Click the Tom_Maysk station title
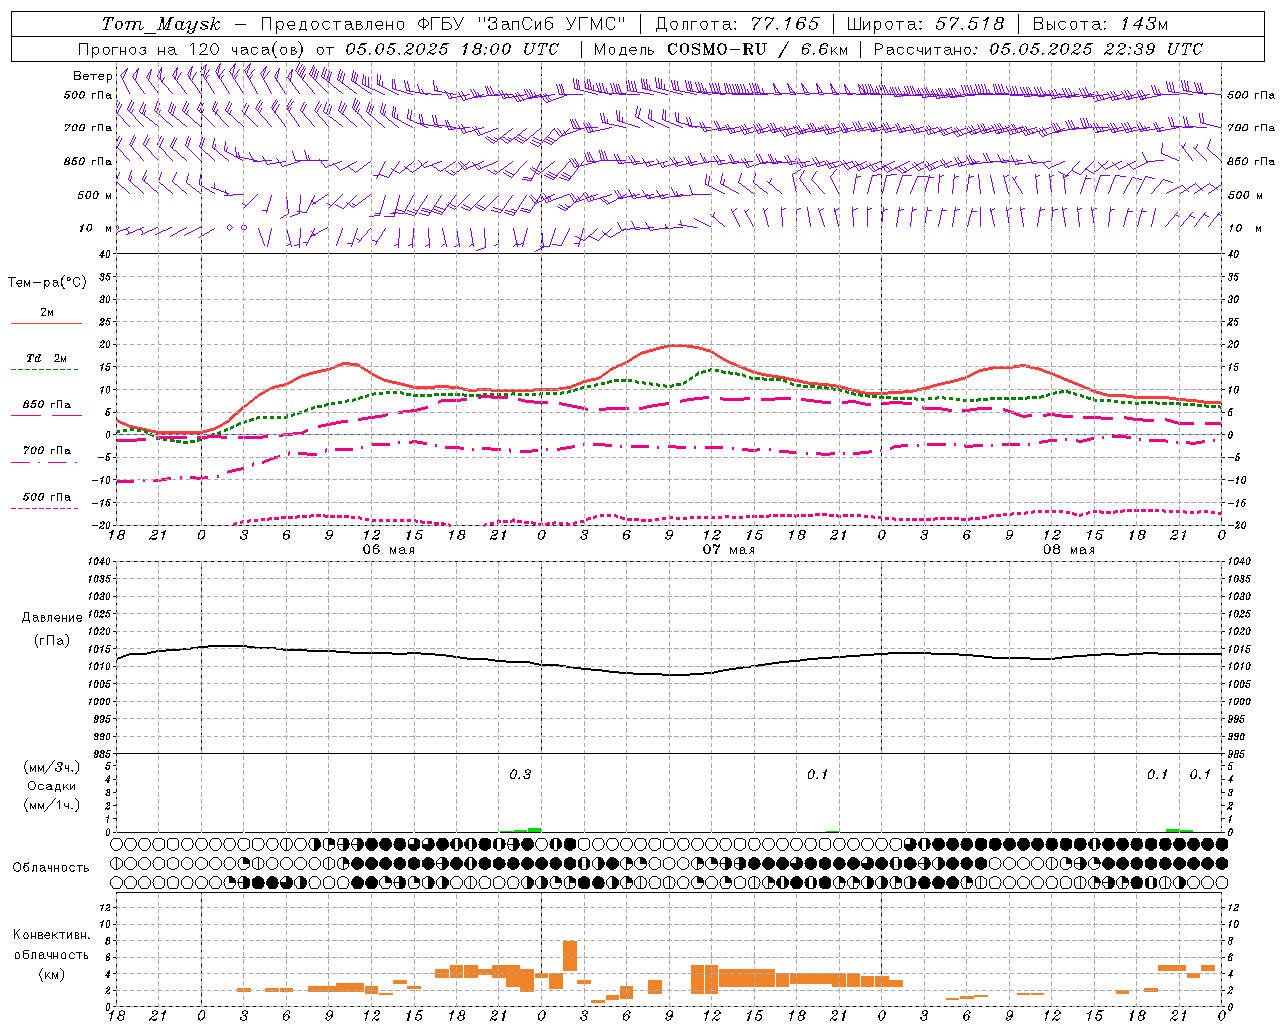Image resolution: width=1280 pixels, height=1024 pixels. (x=161, y=24)
